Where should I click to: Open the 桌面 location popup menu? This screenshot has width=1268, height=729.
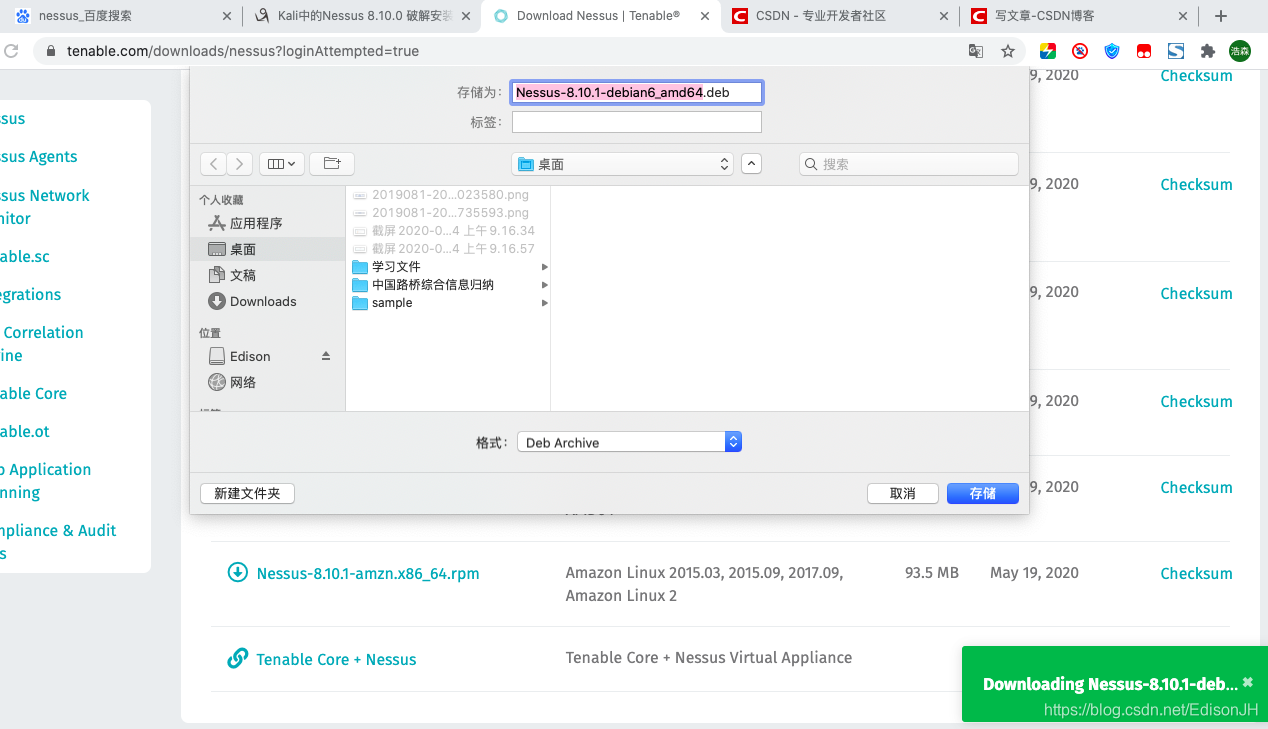click(622, 164)
